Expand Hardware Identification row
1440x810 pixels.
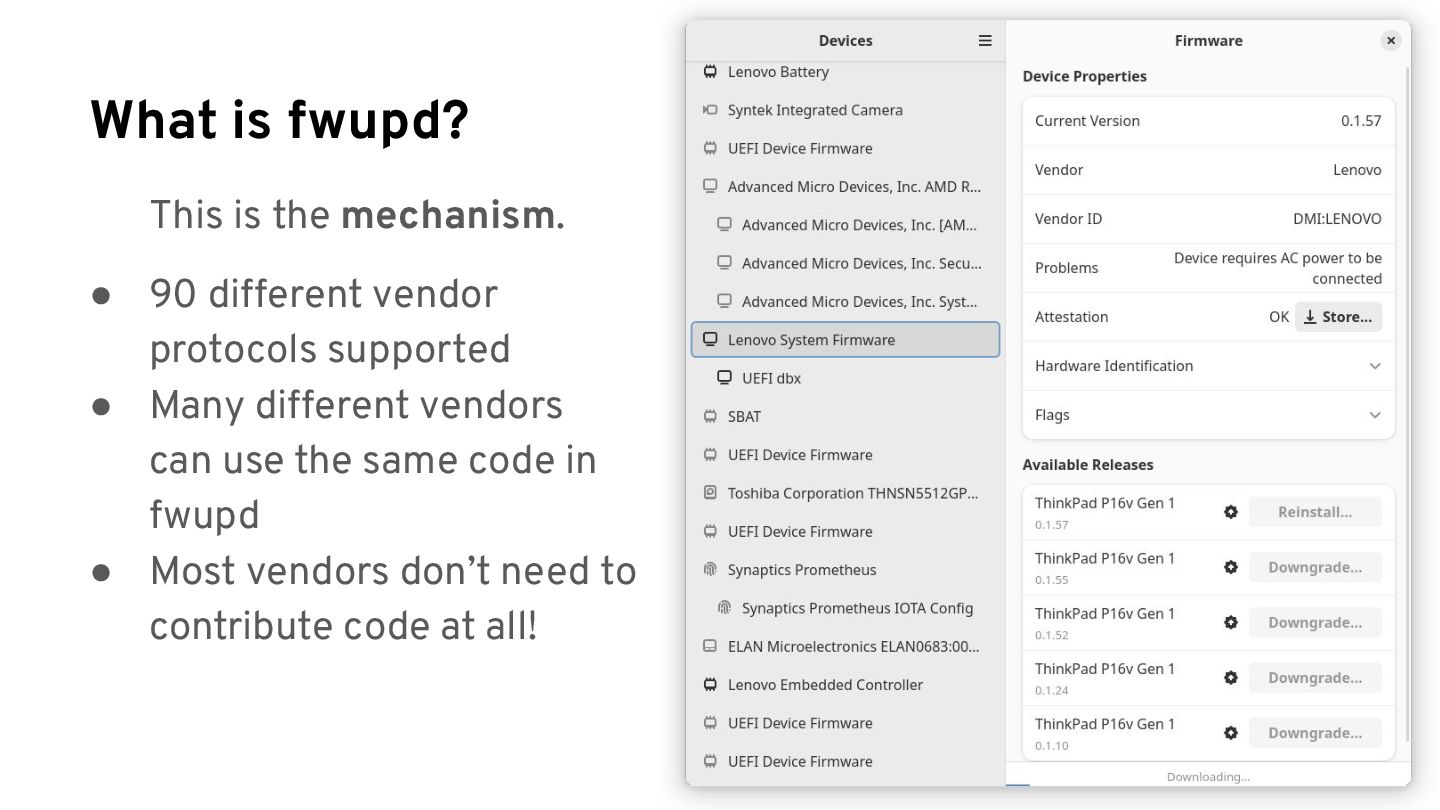tap(1208, 366)
